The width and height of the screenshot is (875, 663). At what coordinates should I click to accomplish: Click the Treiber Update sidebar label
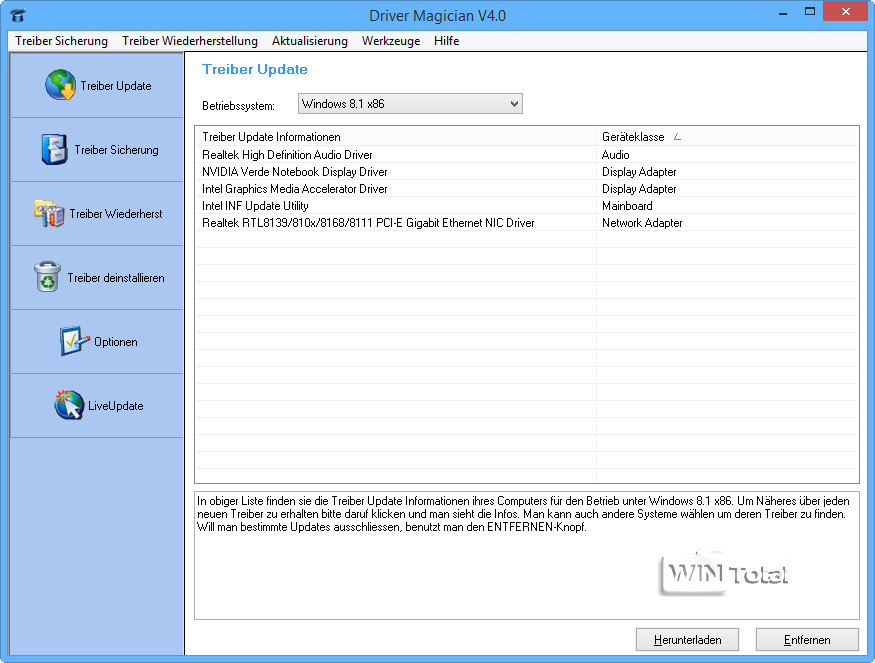coord(116,85)
